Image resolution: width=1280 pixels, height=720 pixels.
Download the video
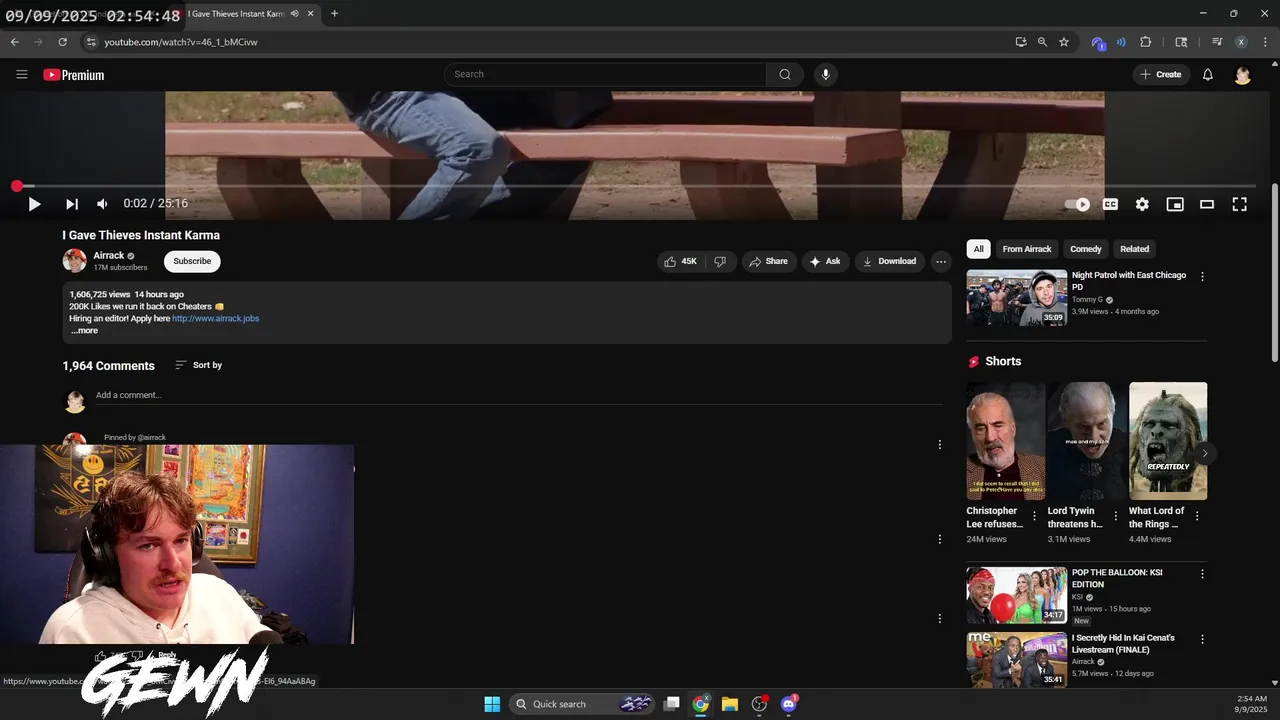coord(889,261)
